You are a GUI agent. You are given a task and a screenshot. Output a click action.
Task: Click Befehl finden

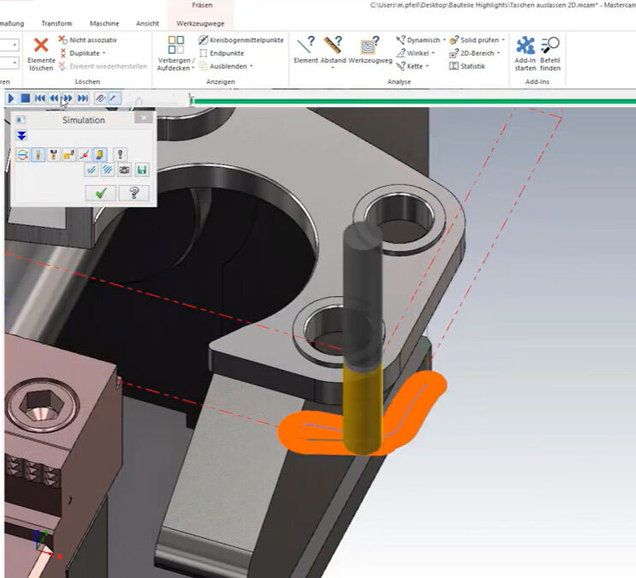(550, 54)
